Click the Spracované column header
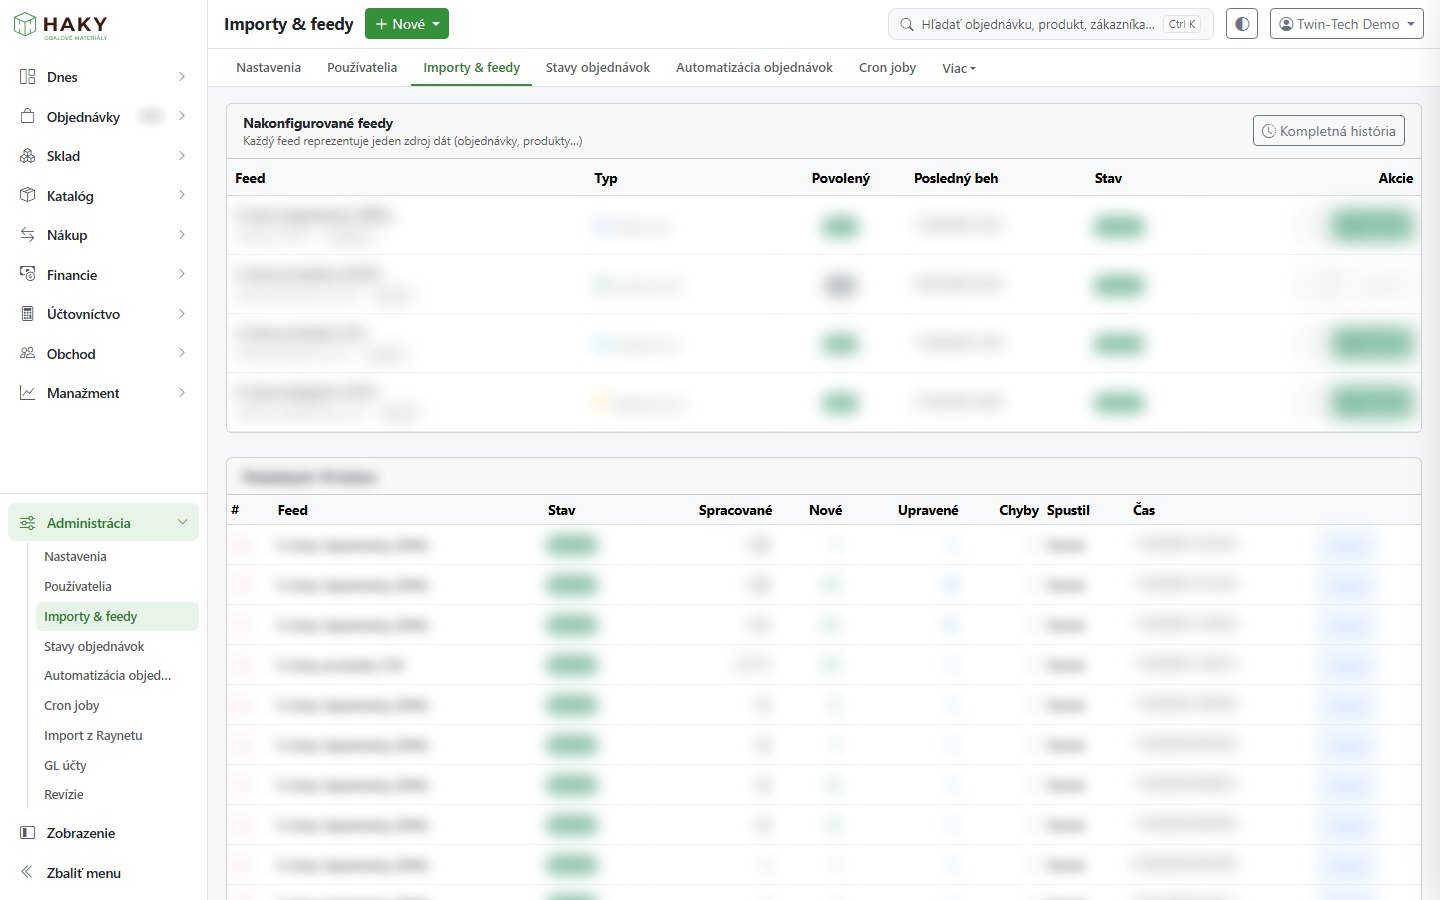 [x=735, y=510]
